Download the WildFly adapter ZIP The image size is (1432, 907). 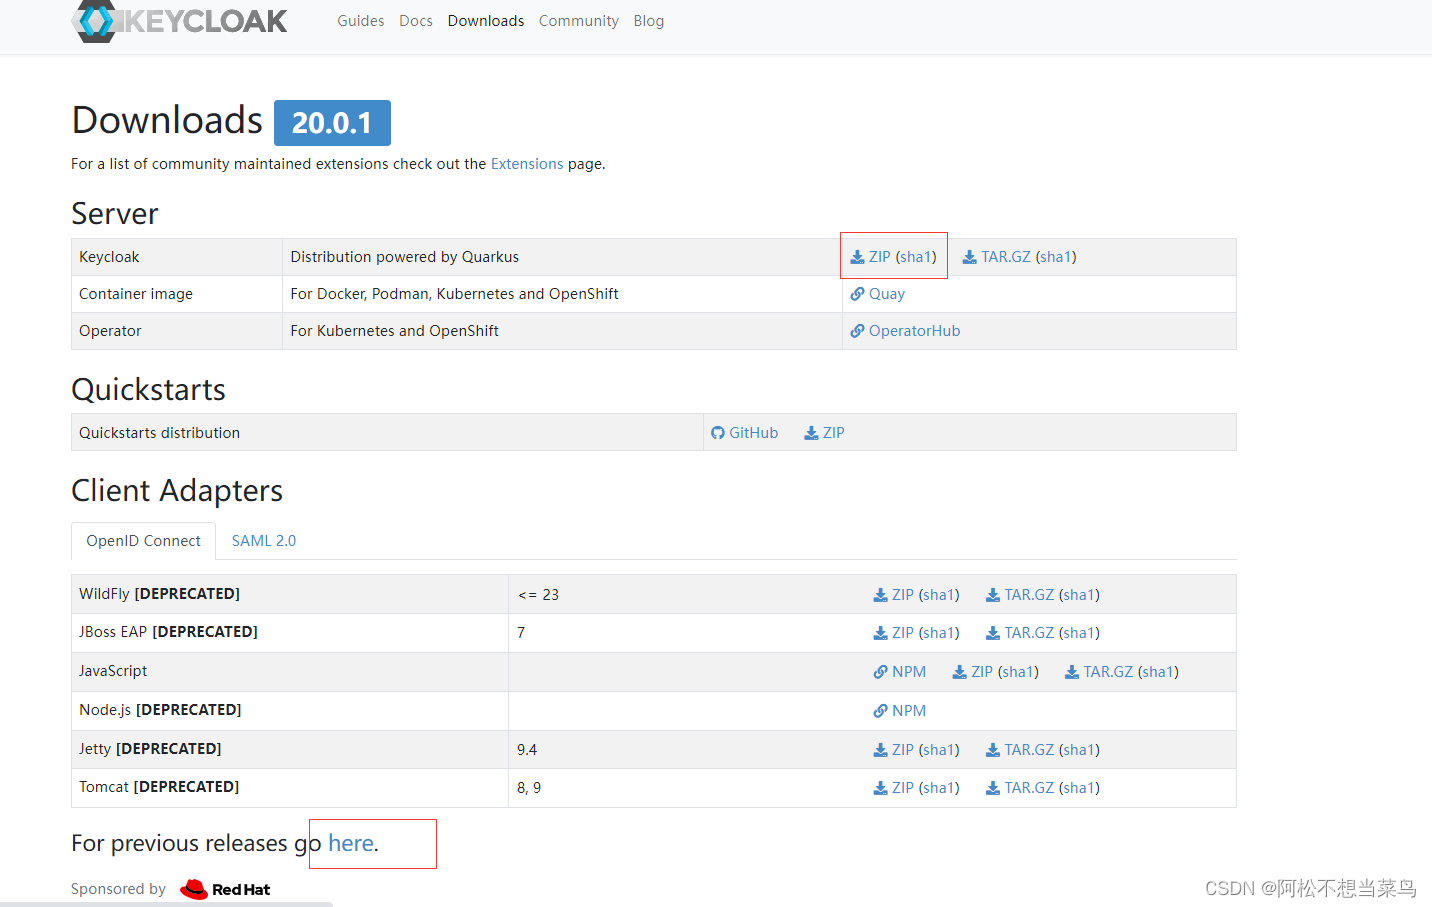[x=903, y=595]
